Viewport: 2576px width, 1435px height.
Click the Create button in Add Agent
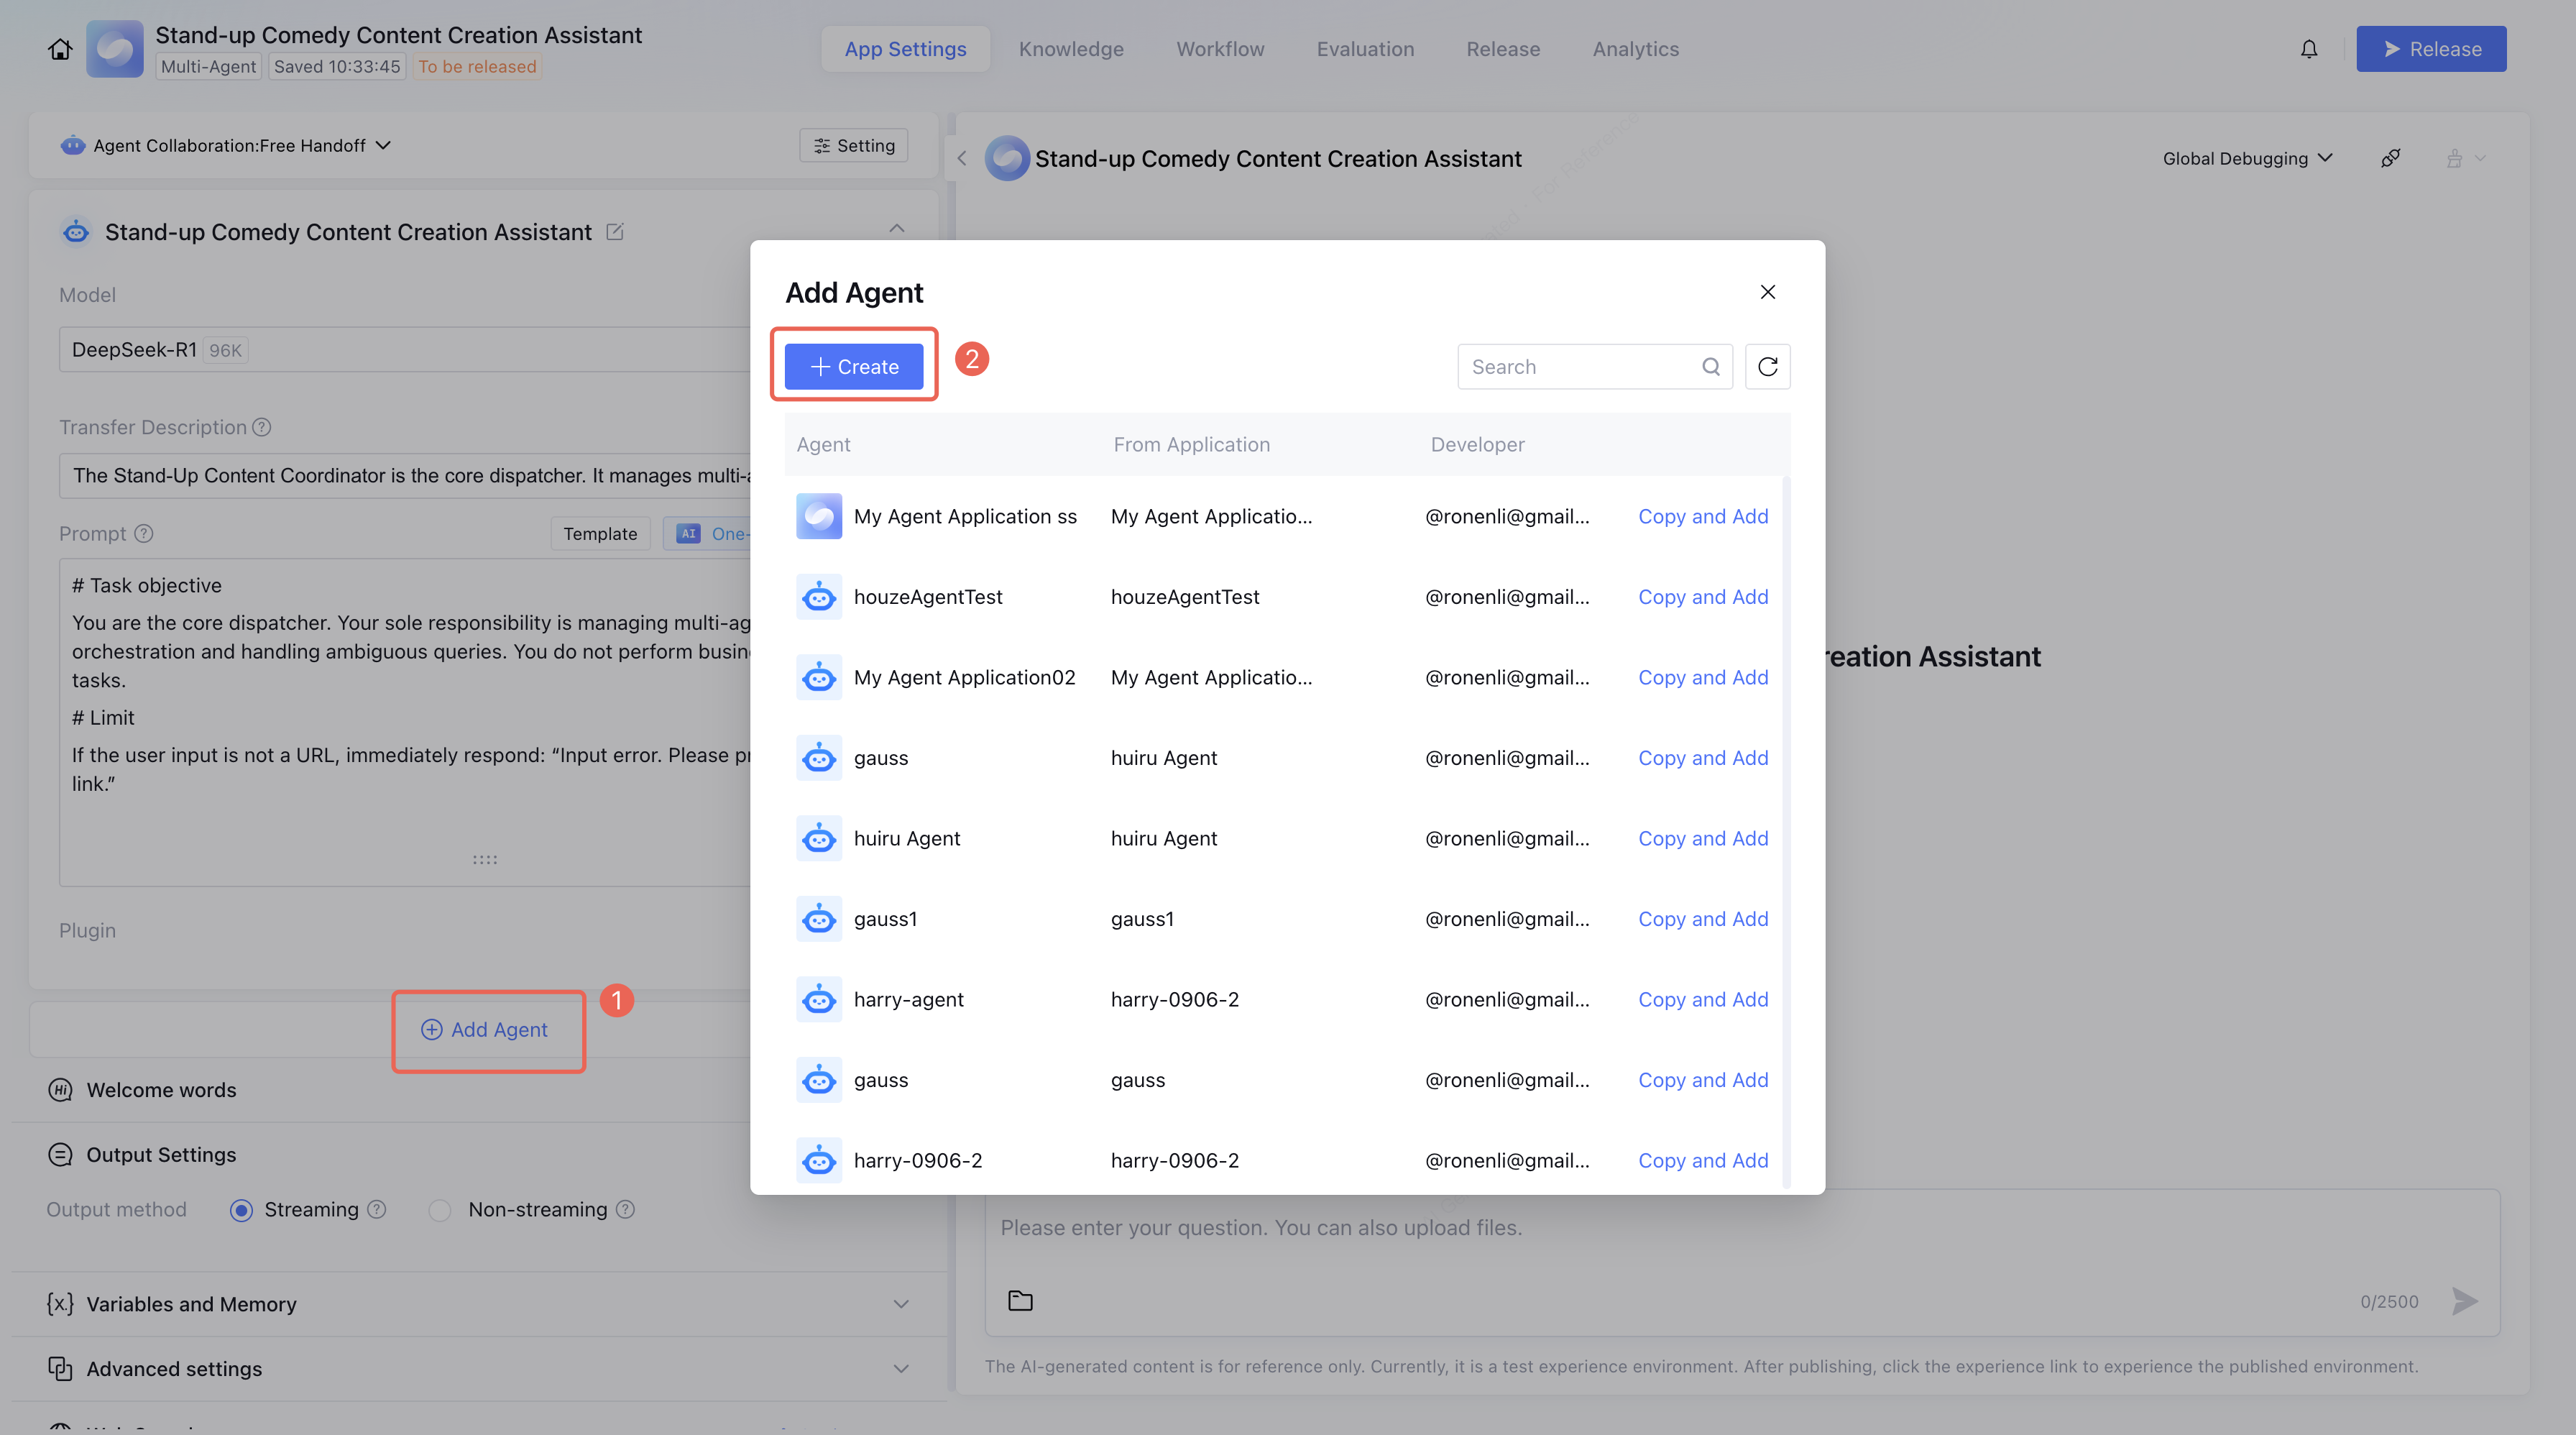853,367
